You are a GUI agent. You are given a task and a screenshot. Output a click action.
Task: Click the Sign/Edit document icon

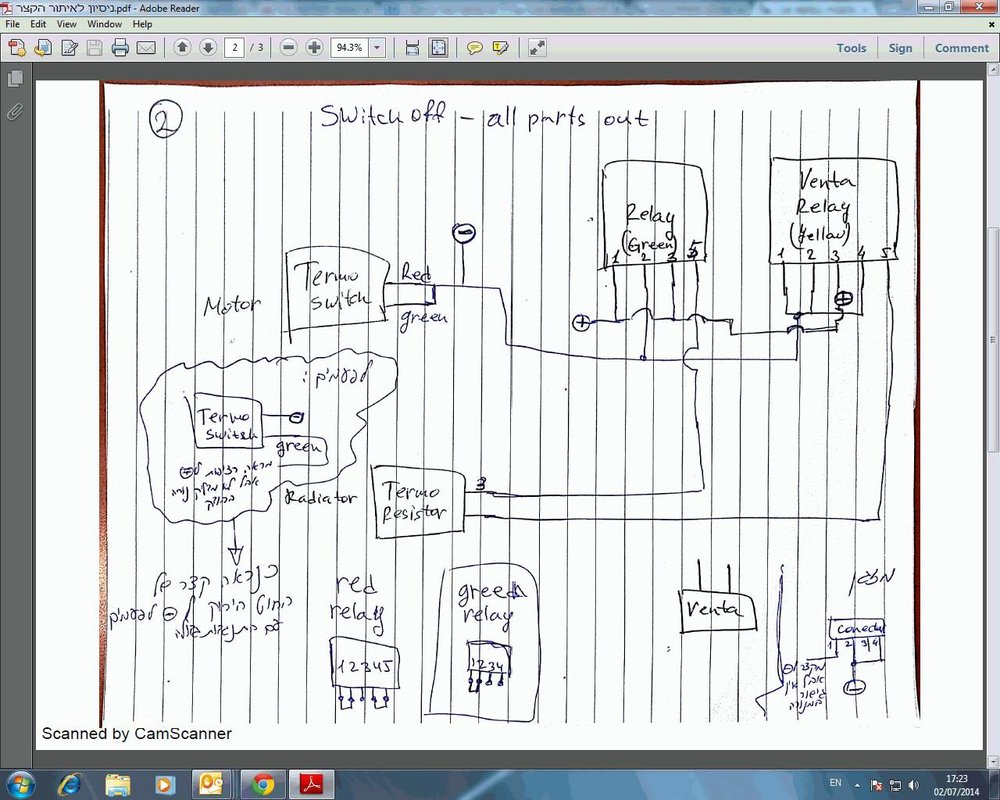coord(69,48)
